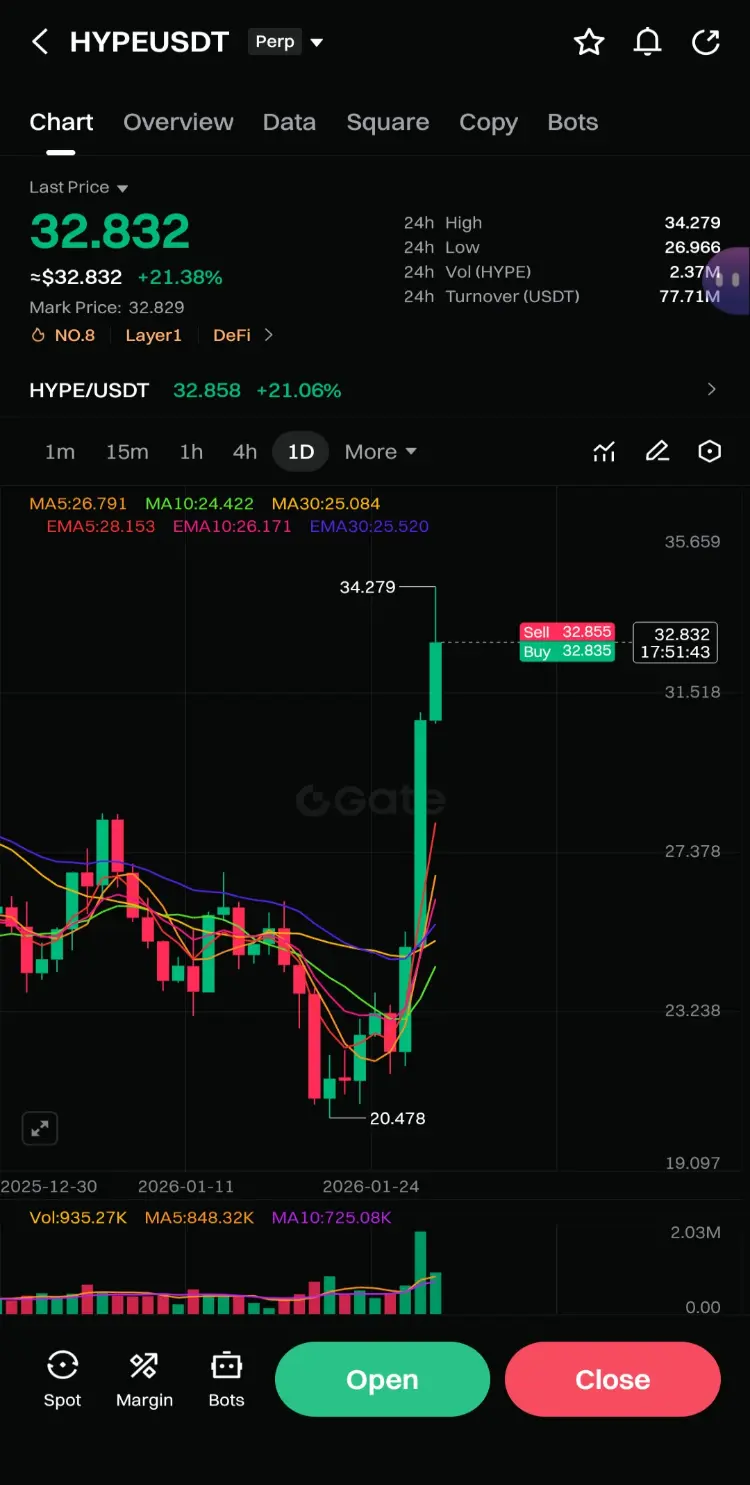Open chart indicators icon
This screenshot has height=1485, width=750.
(x=604, y=452)
